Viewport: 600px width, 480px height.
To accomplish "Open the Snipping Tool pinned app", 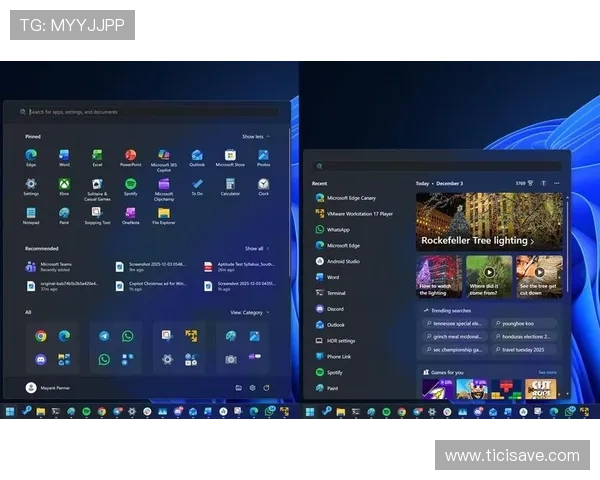I will click(97, 216).
